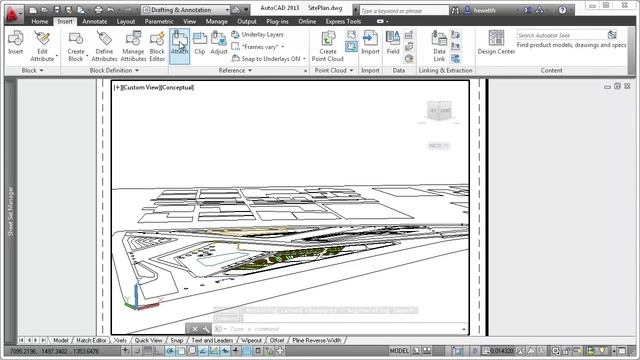Expand the Point Cloud panel dropdown
The image size is (640, 360).
click(334, 71)
